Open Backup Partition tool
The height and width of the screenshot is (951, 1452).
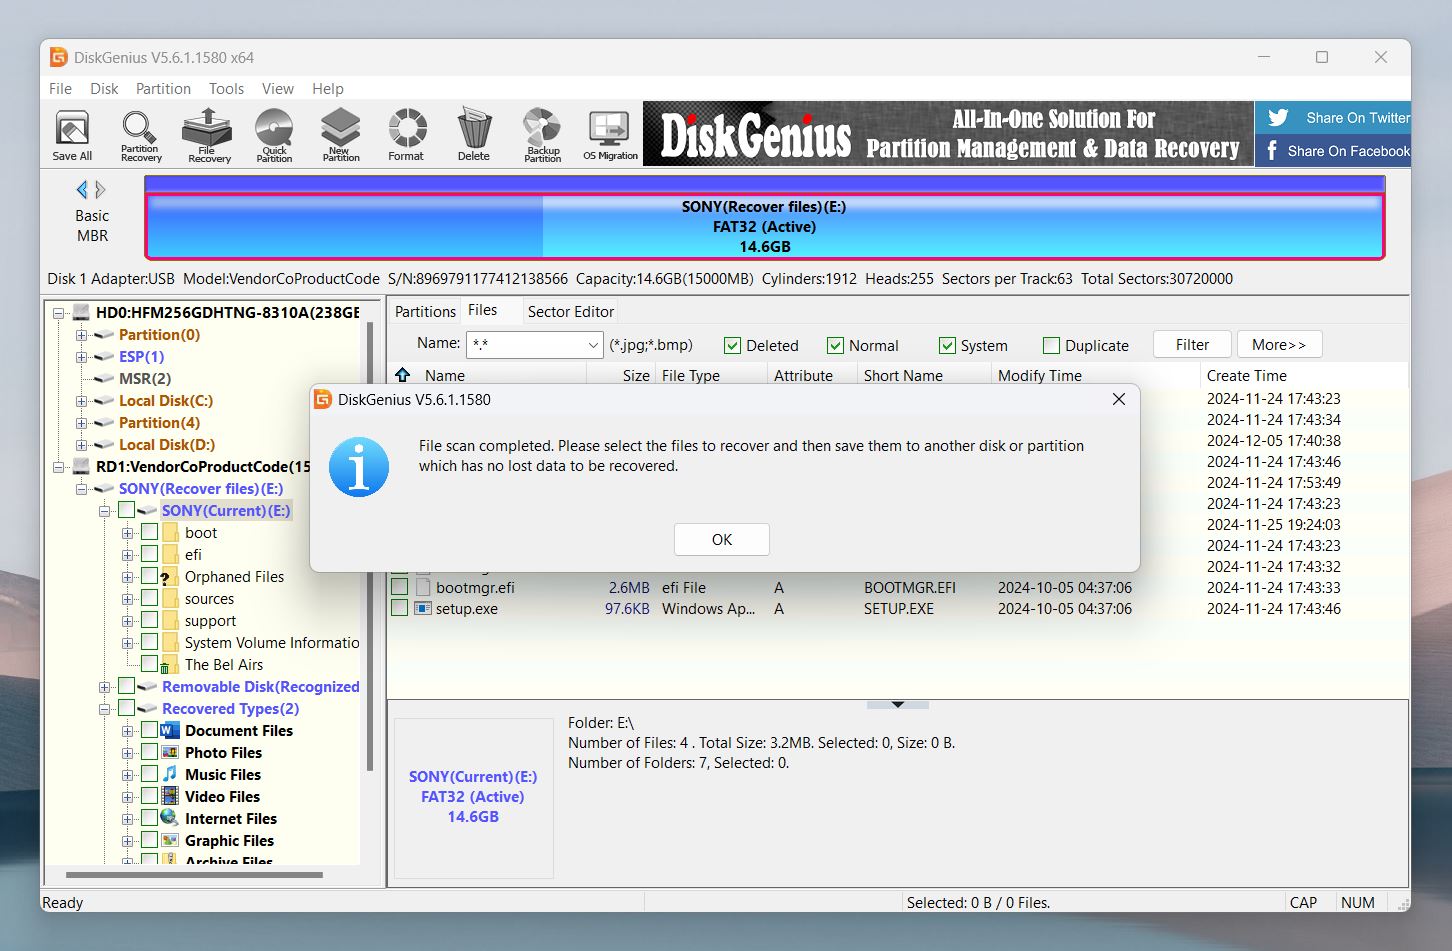point(542,135)
